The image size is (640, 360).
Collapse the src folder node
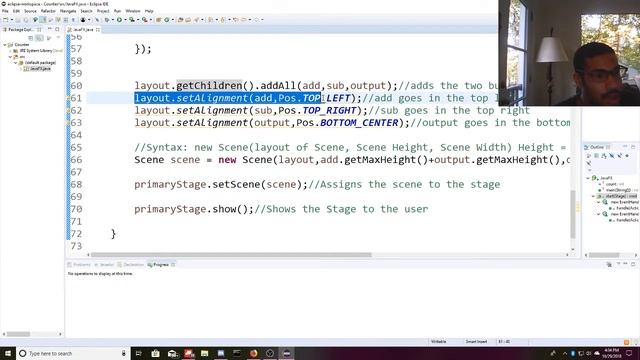pos(10,57)
